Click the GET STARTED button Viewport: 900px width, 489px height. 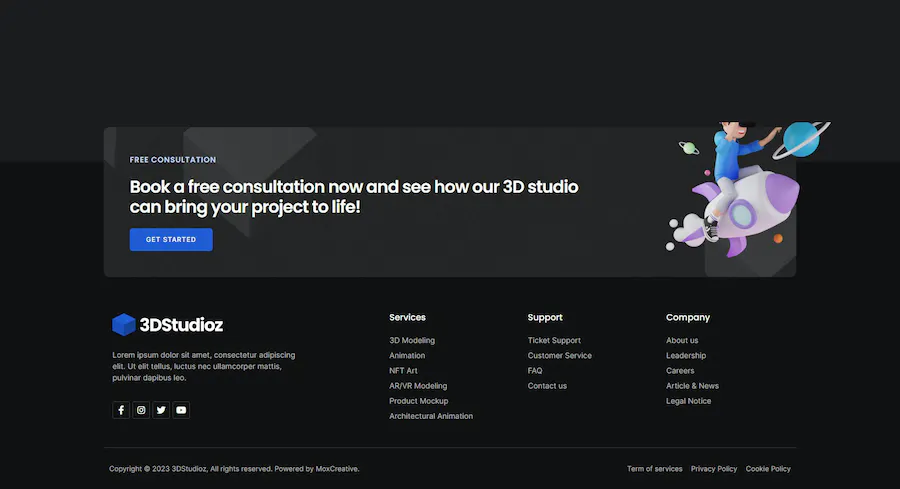pyautogui.click(x=171, y=239)
